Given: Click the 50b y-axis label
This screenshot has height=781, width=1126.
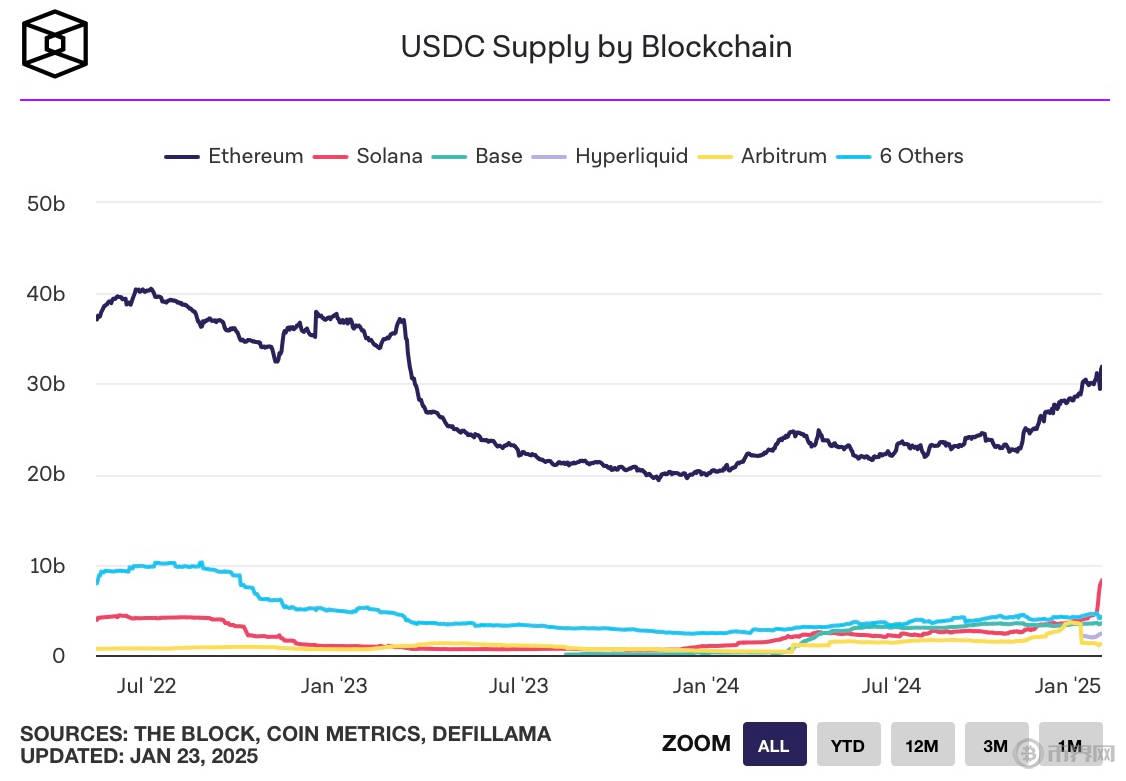Looking at the screenshot, I should tap(45, 203).
